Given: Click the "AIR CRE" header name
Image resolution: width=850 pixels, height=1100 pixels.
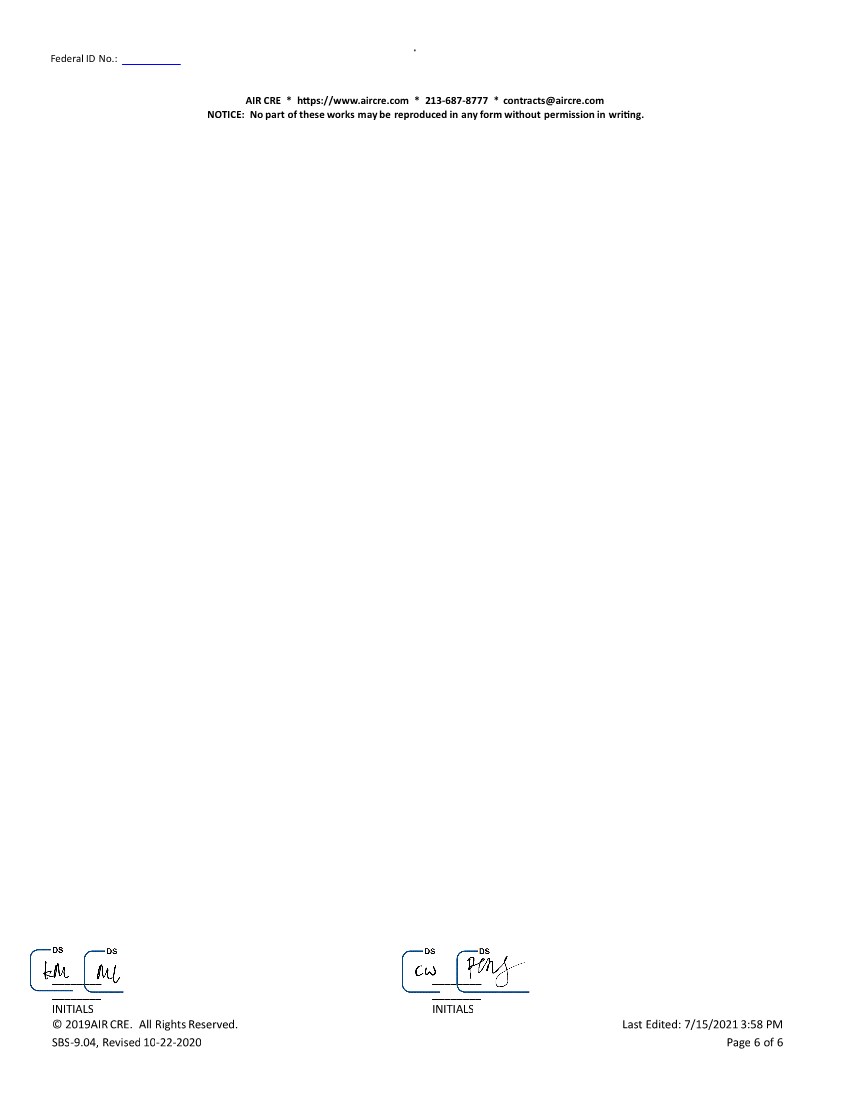Looking at the screenshot, I should (x=263, y=100).
